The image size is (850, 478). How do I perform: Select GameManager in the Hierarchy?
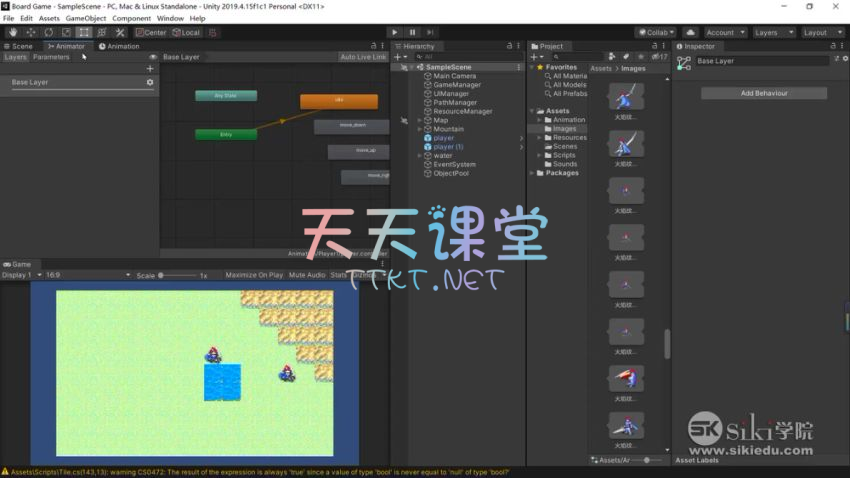click(x=456, y=85)
